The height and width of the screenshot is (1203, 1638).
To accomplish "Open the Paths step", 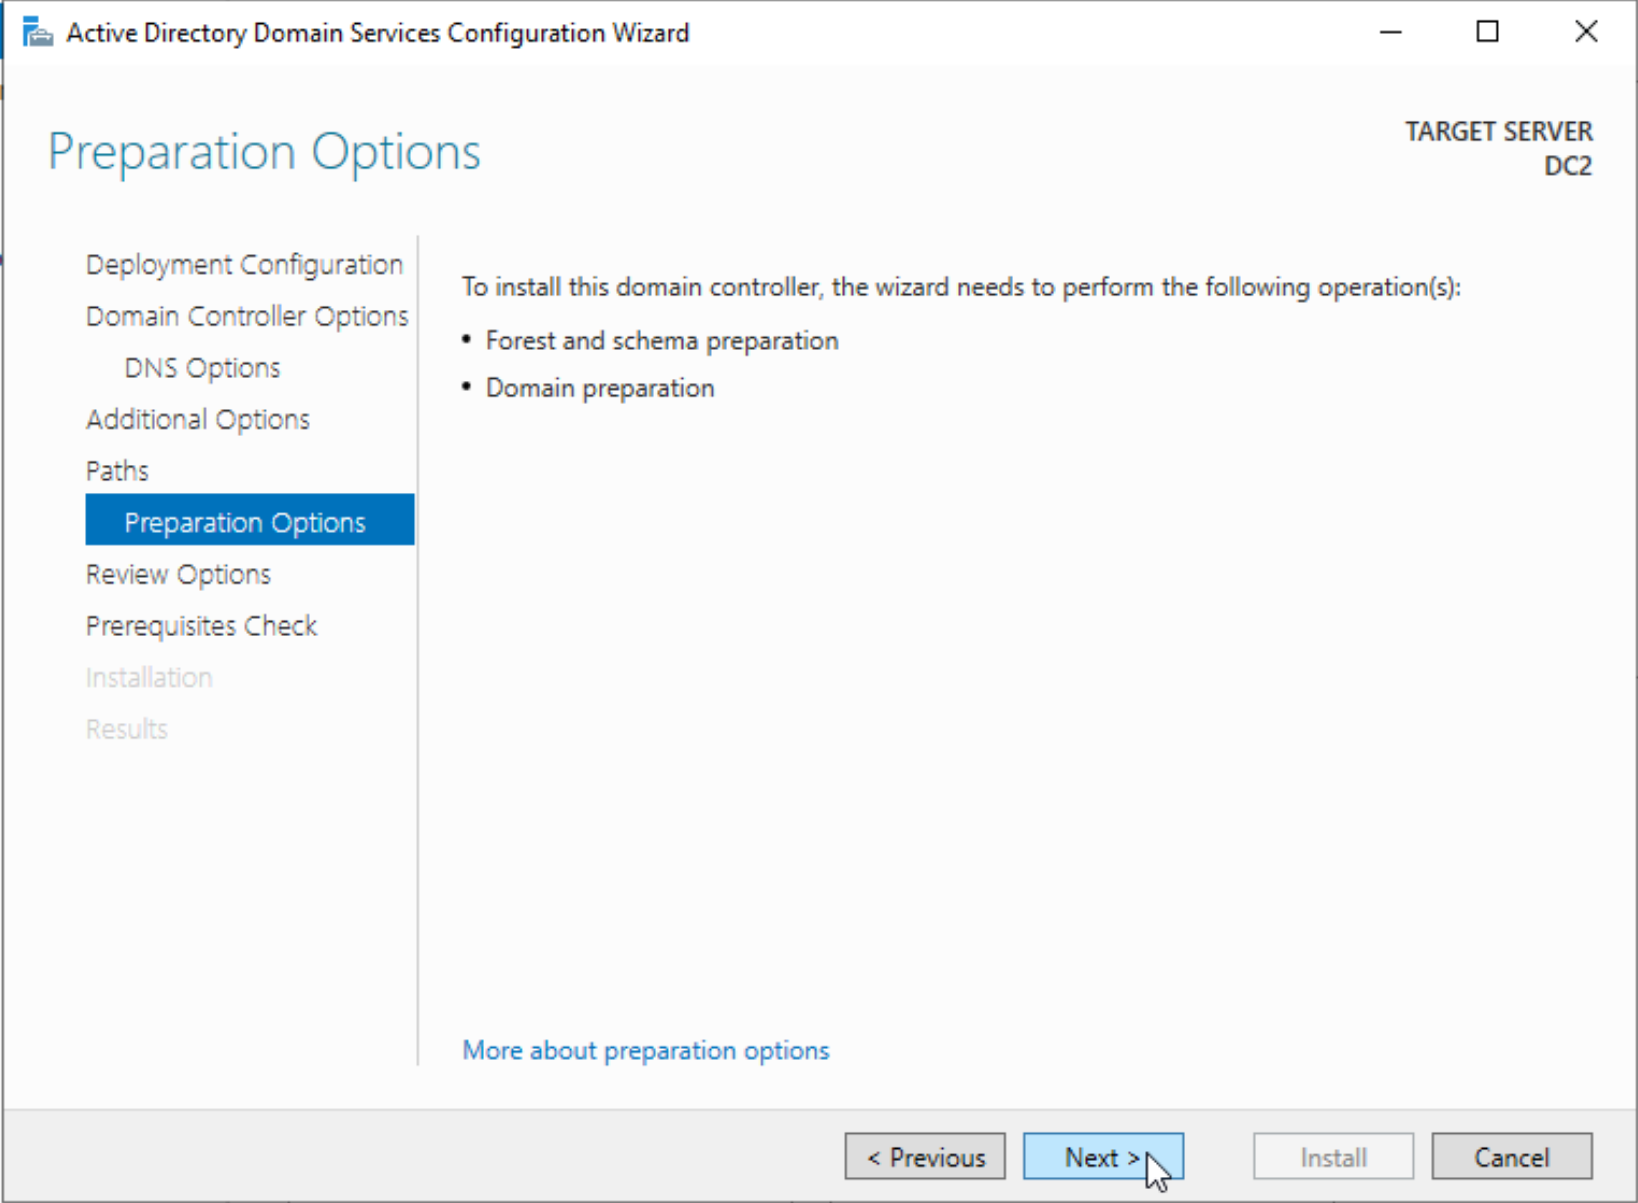I will [x=117, y=471].
